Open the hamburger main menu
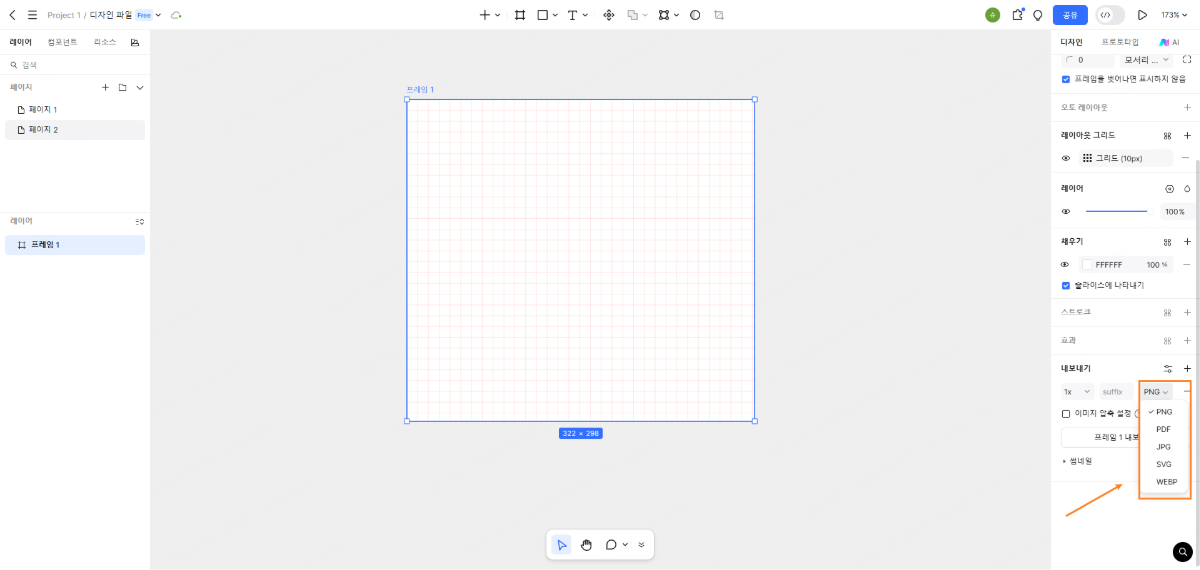Viewport: 1200px width, 570px height. click(x=32, y=15)
